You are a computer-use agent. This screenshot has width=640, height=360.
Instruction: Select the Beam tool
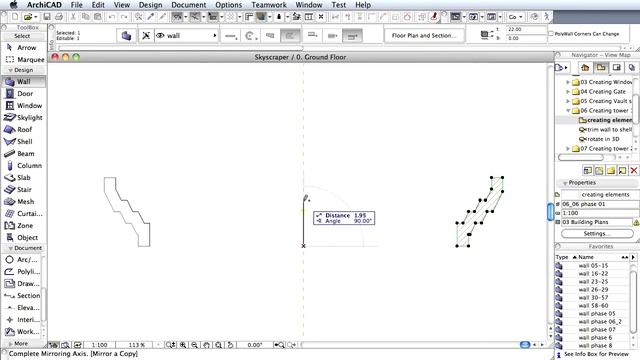click(x=24, y=154)
